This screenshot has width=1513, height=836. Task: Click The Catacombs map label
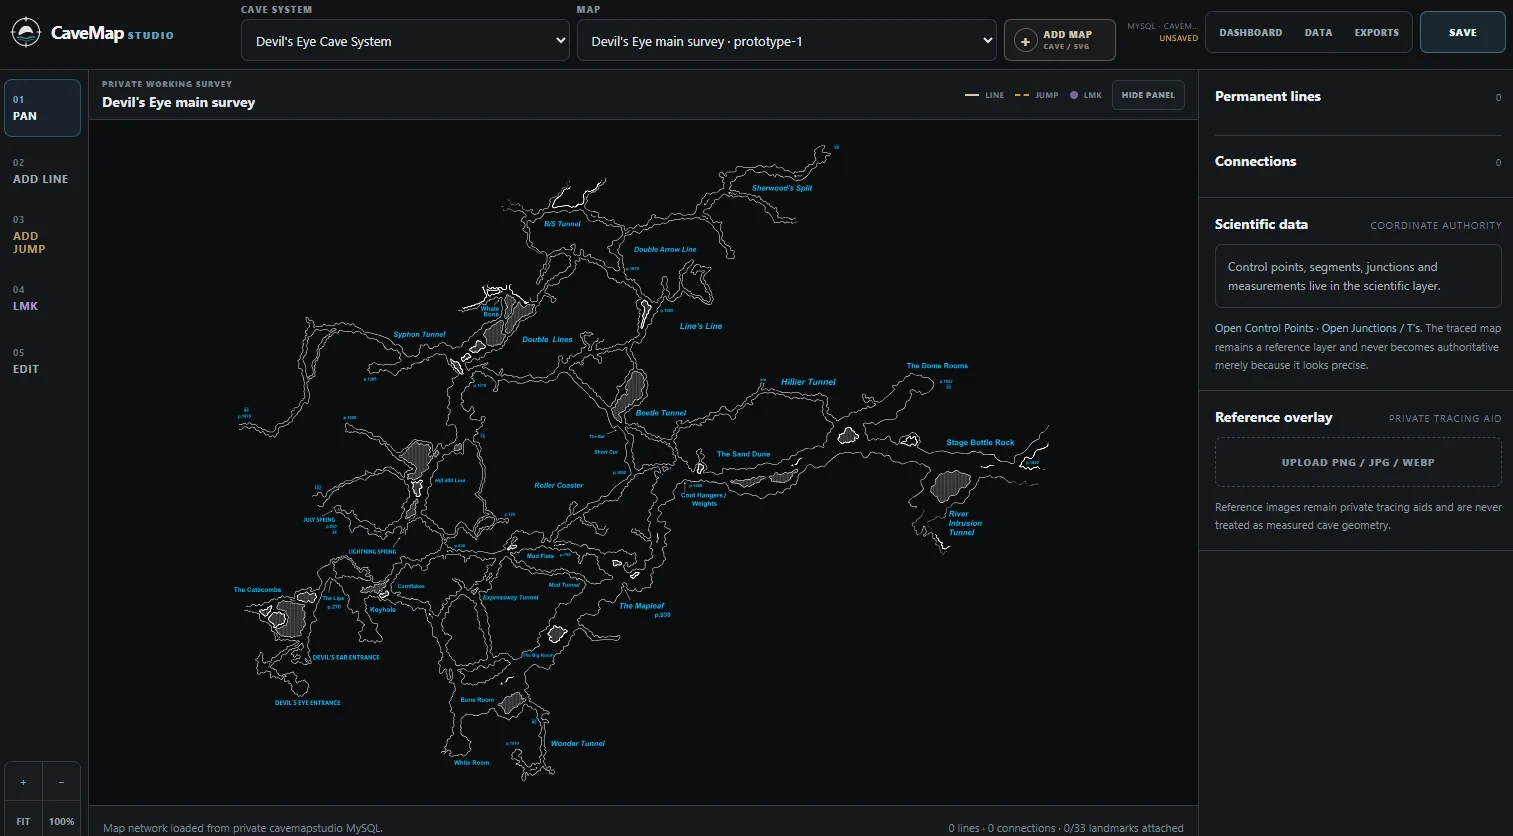click(258, 590)
